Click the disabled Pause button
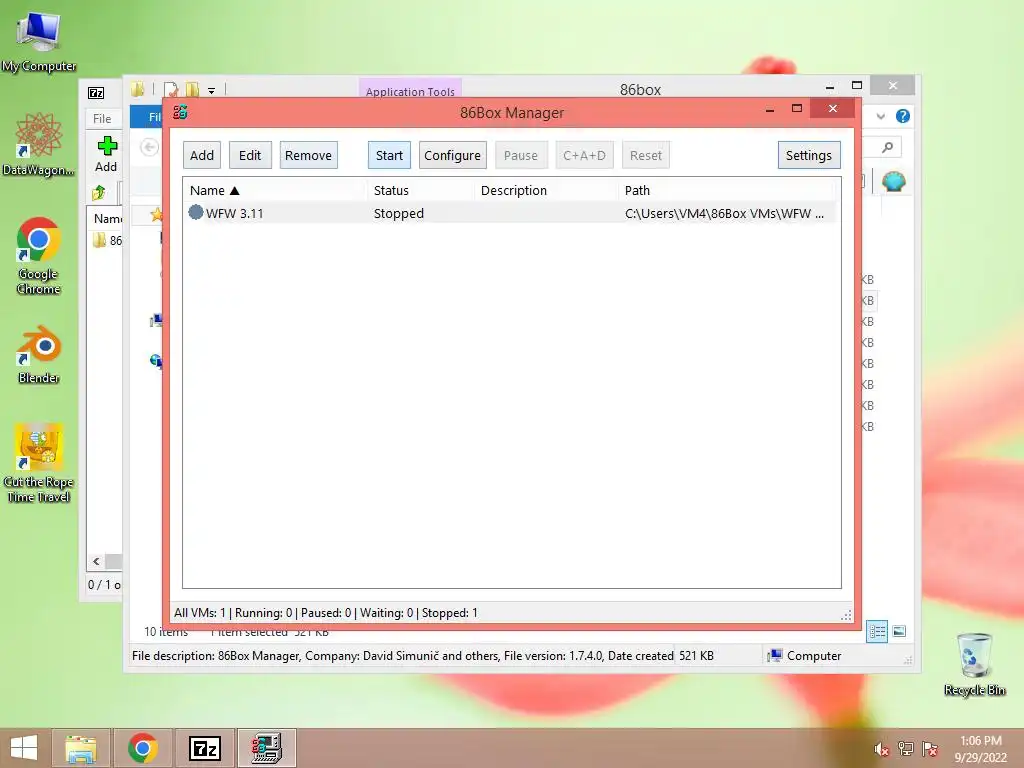 click(520, 155)
